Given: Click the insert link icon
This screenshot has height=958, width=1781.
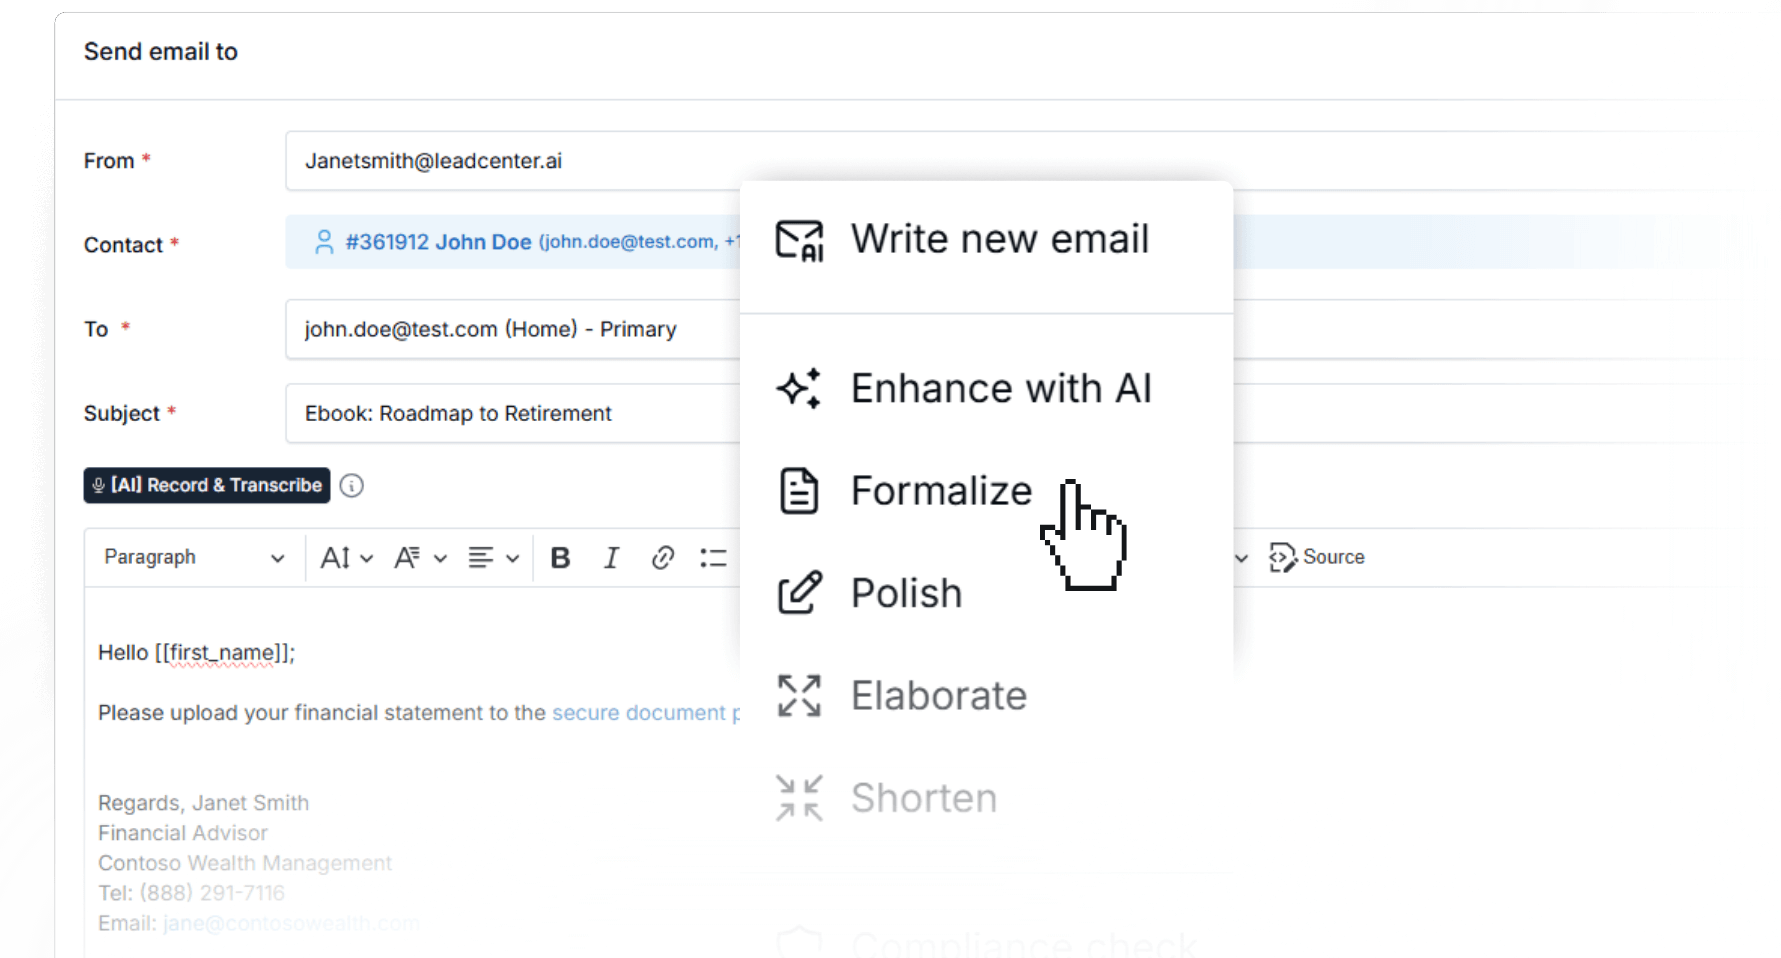Looking at the screenshot, I should point(662,558).
